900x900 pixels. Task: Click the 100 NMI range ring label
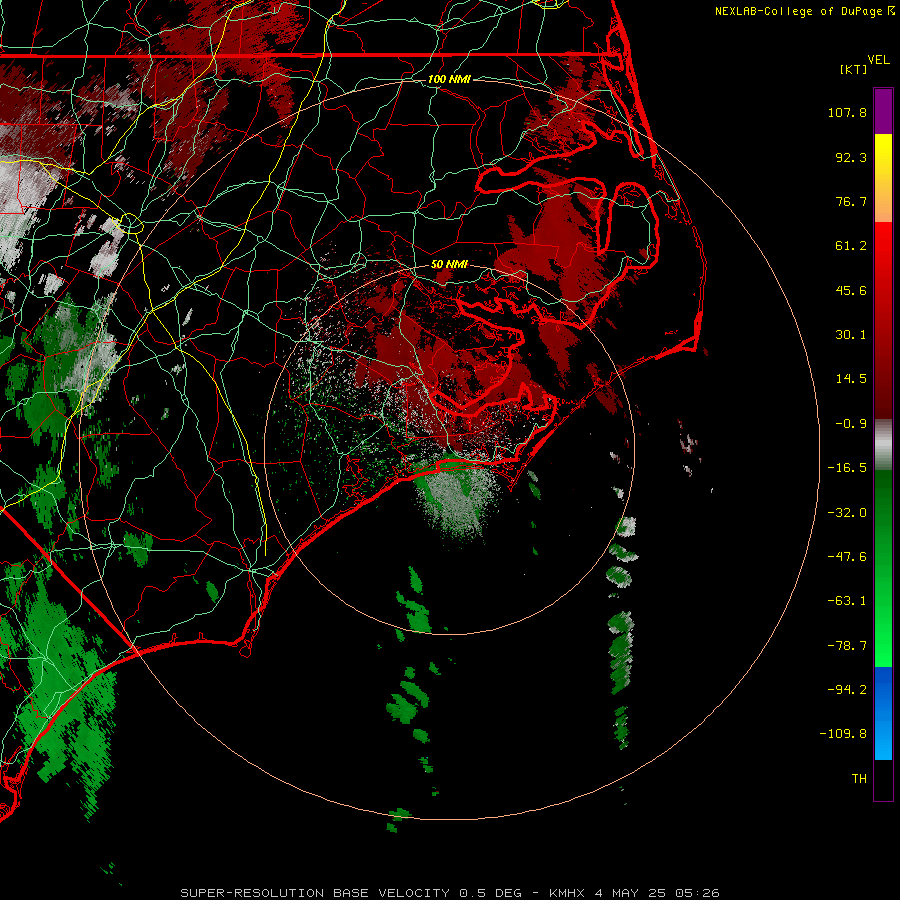449,79
